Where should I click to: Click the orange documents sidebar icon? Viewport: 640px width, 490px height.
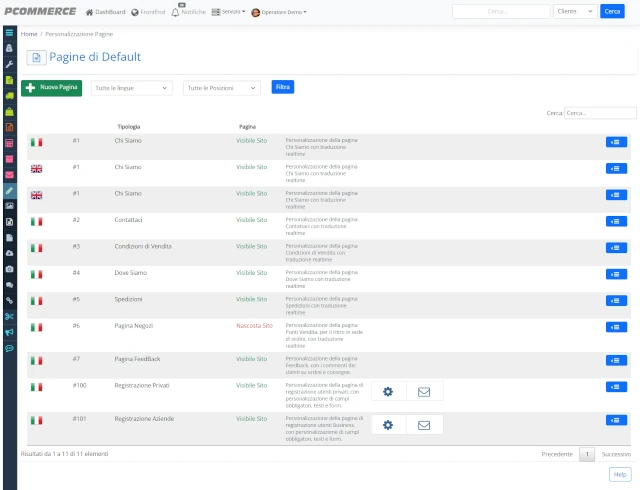pyautogui.click(x=9, y=127)
